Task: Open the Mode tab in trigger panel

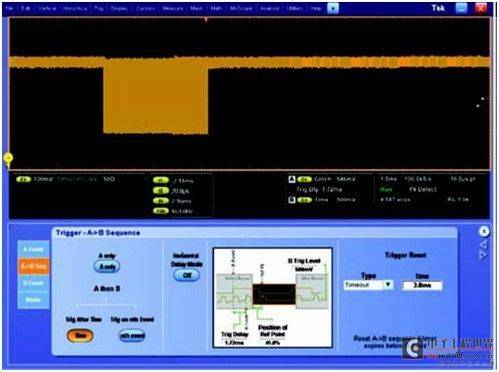Action: click(34, 300)
